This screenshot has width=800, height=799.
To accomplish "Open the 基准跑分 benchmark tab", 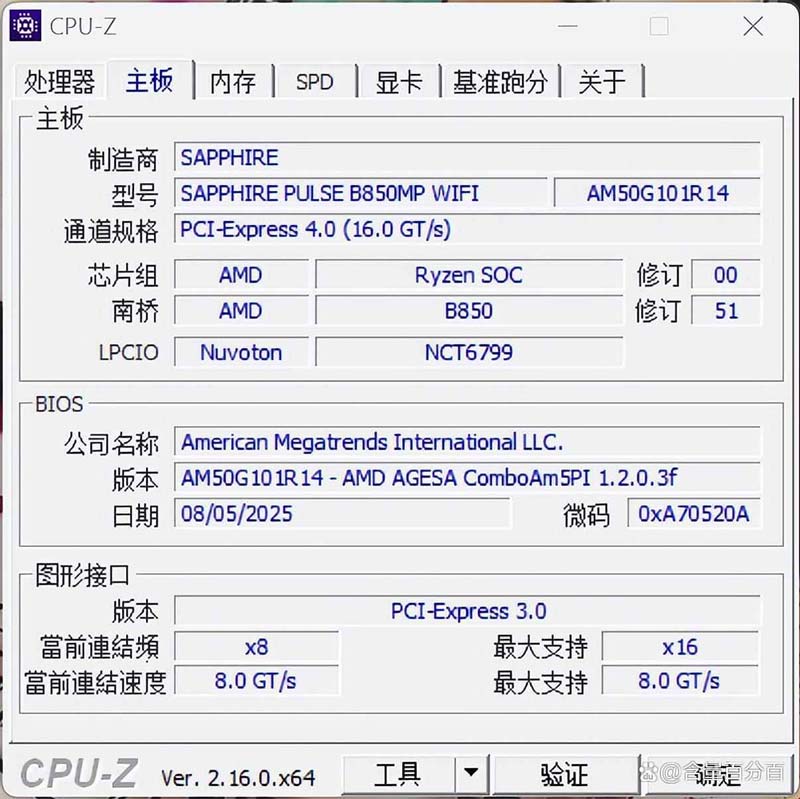I will point(500,82).
